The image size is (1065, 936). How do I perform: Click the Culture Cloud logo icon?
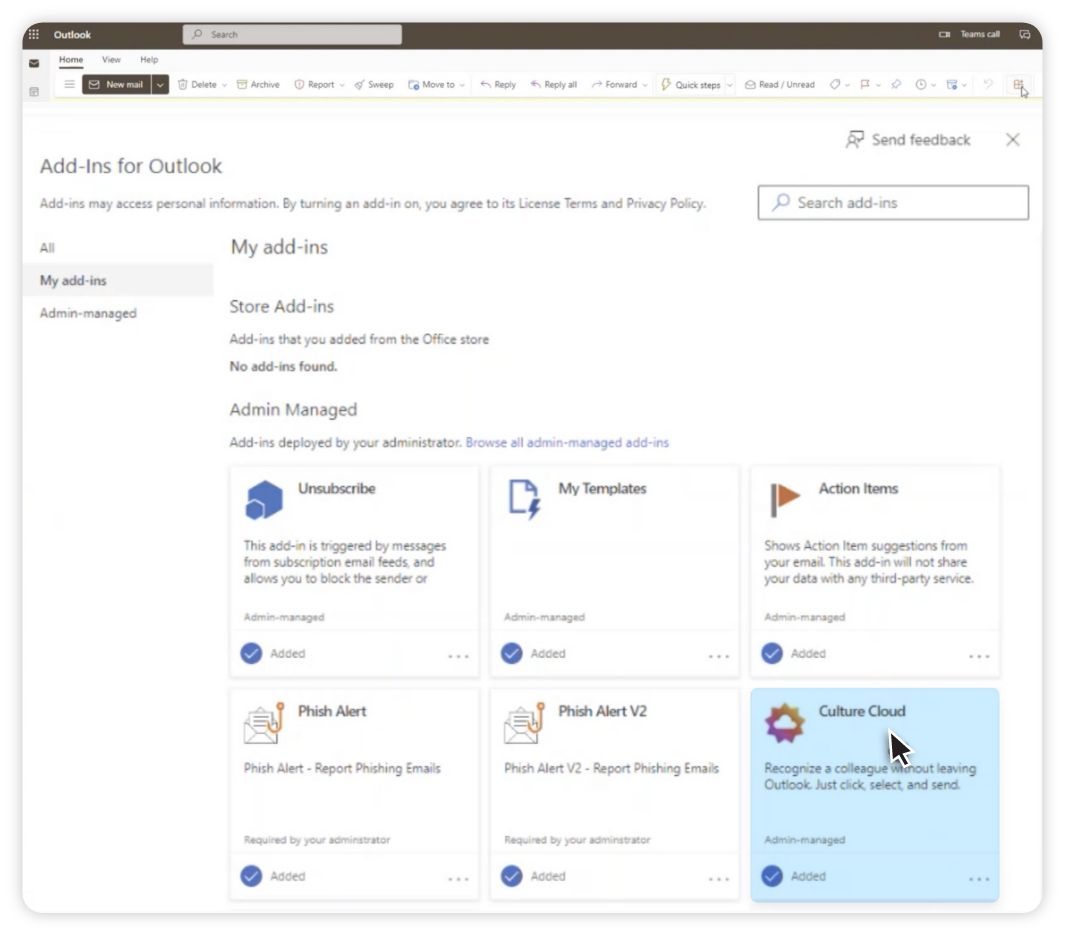click(x=784, y=723)
